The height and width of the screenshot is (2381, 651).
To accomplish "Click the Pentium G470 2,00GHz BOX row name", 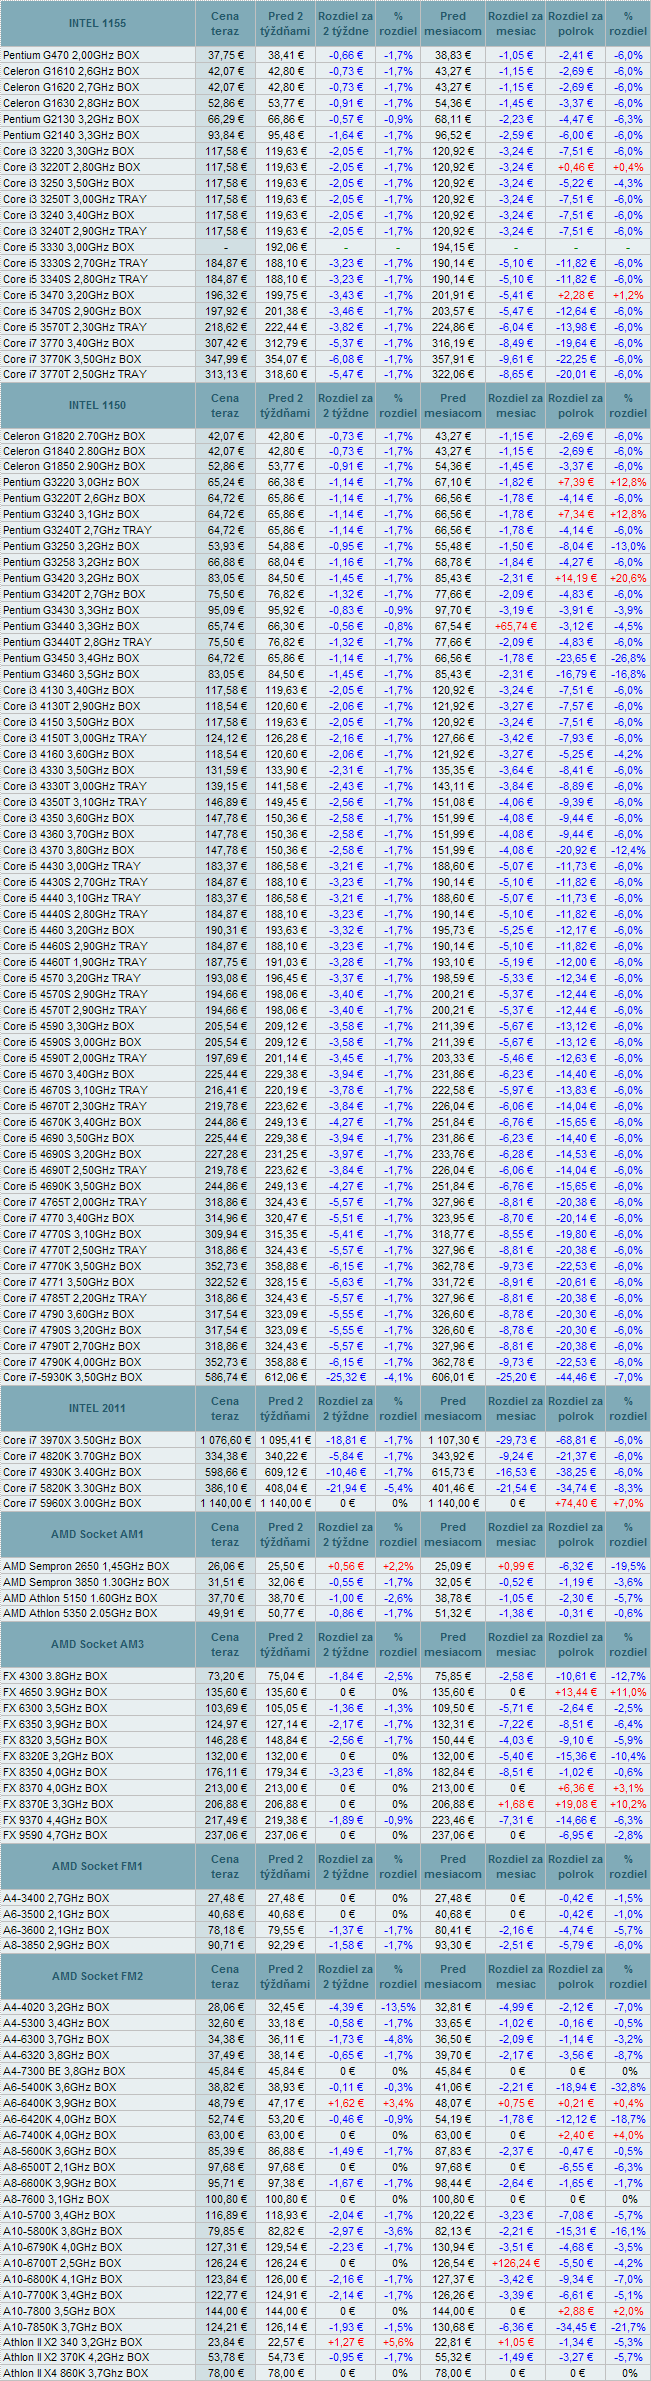I will (71, 55).
